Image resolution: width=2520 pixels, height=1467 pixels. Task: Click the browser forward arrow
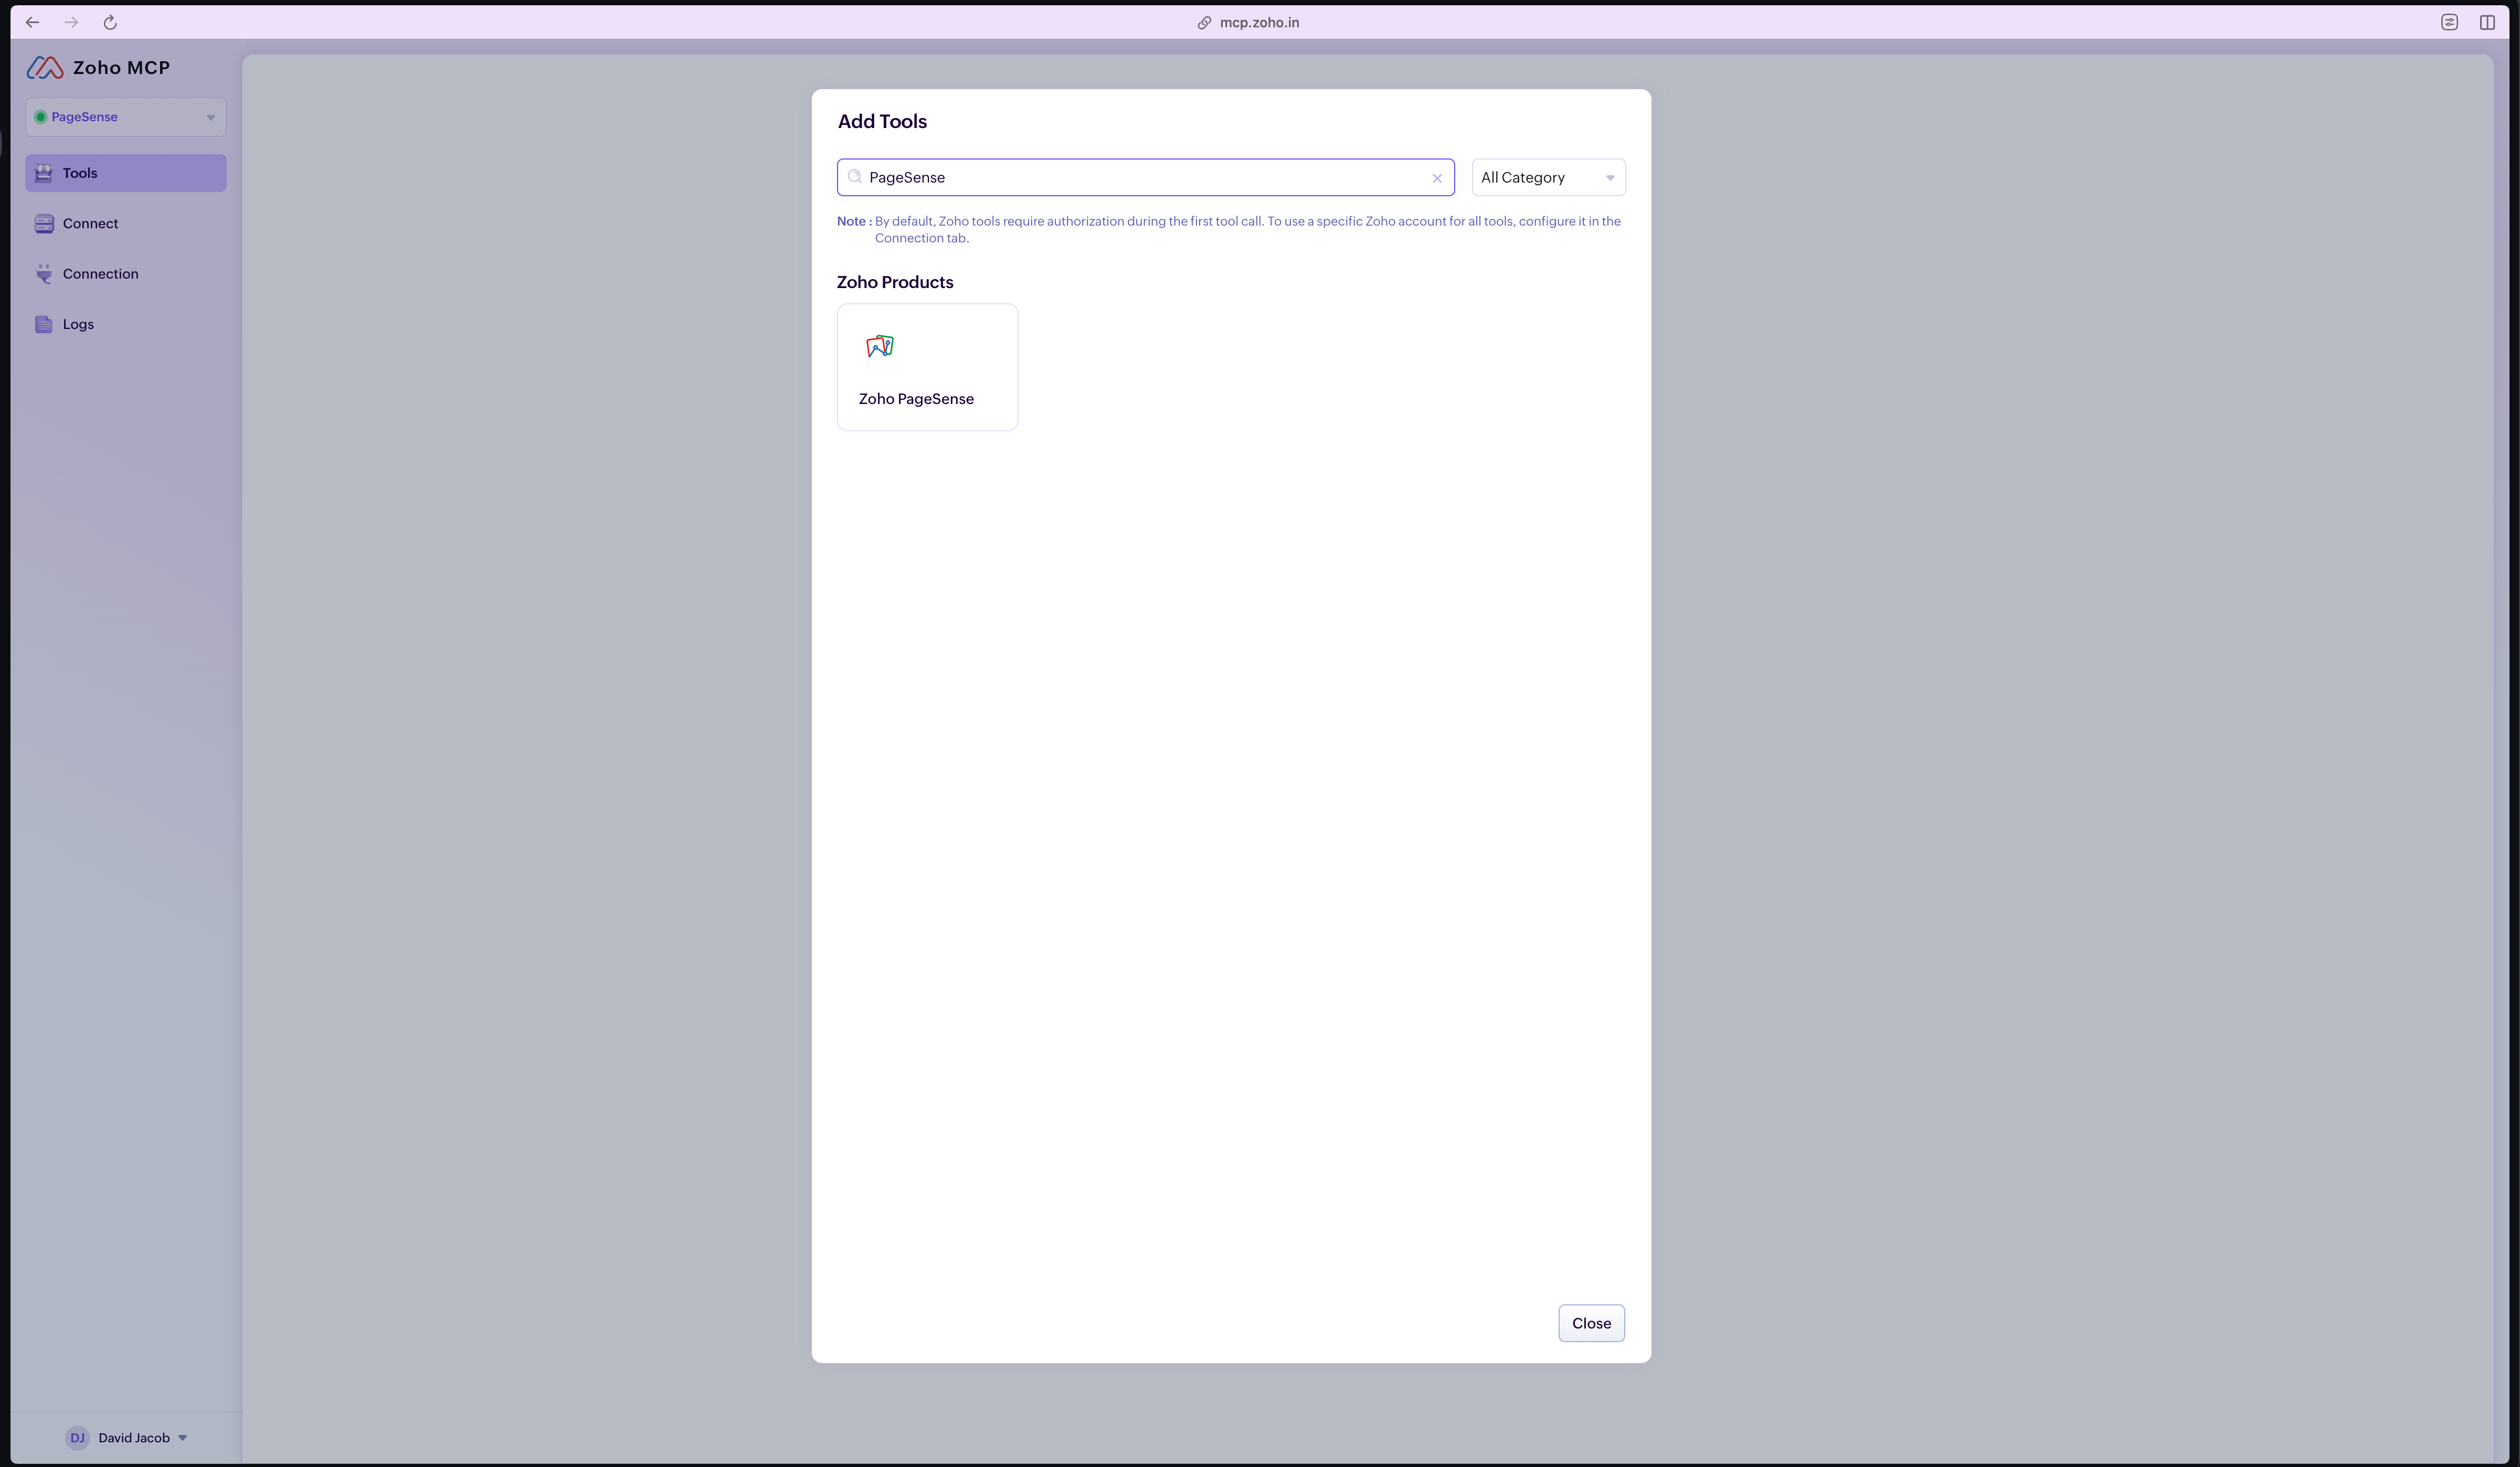[71, 22]
